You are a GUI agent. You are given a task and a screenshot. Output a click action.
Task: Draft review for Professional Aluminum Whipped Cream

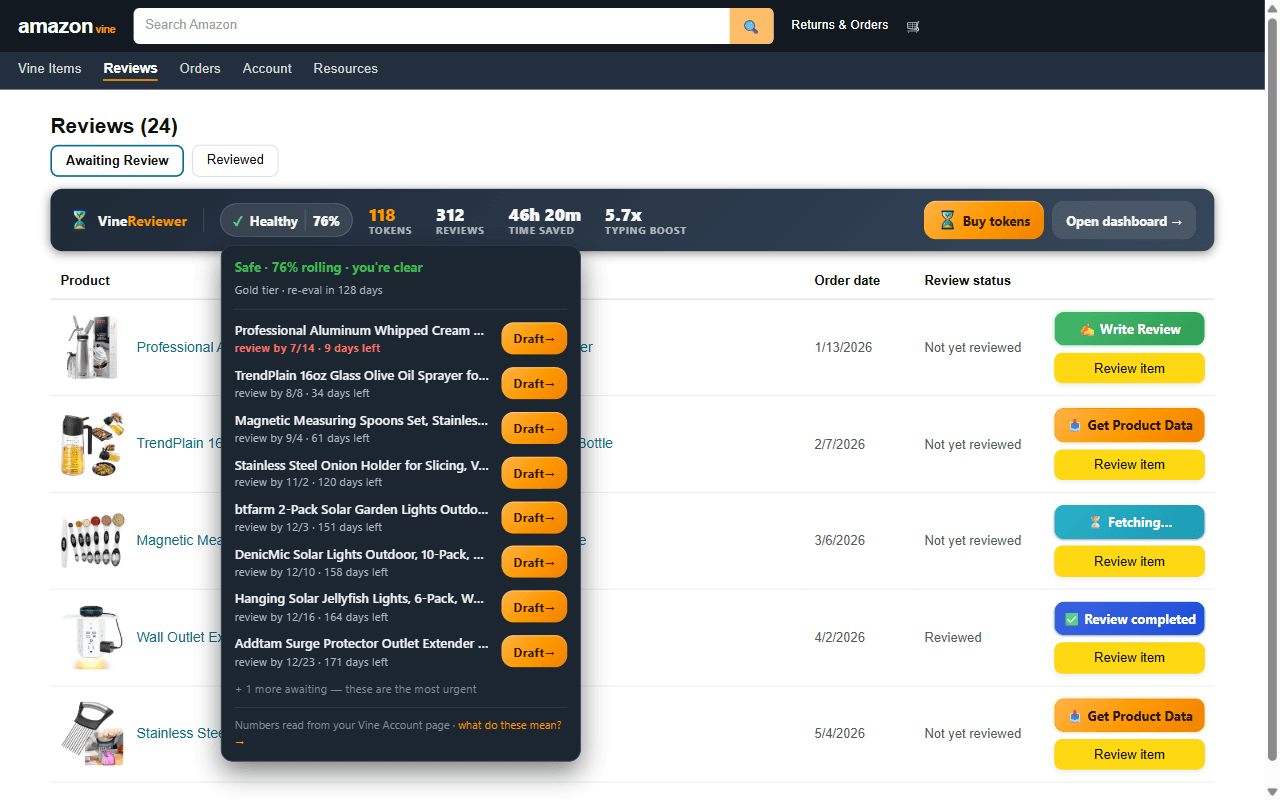534,339
